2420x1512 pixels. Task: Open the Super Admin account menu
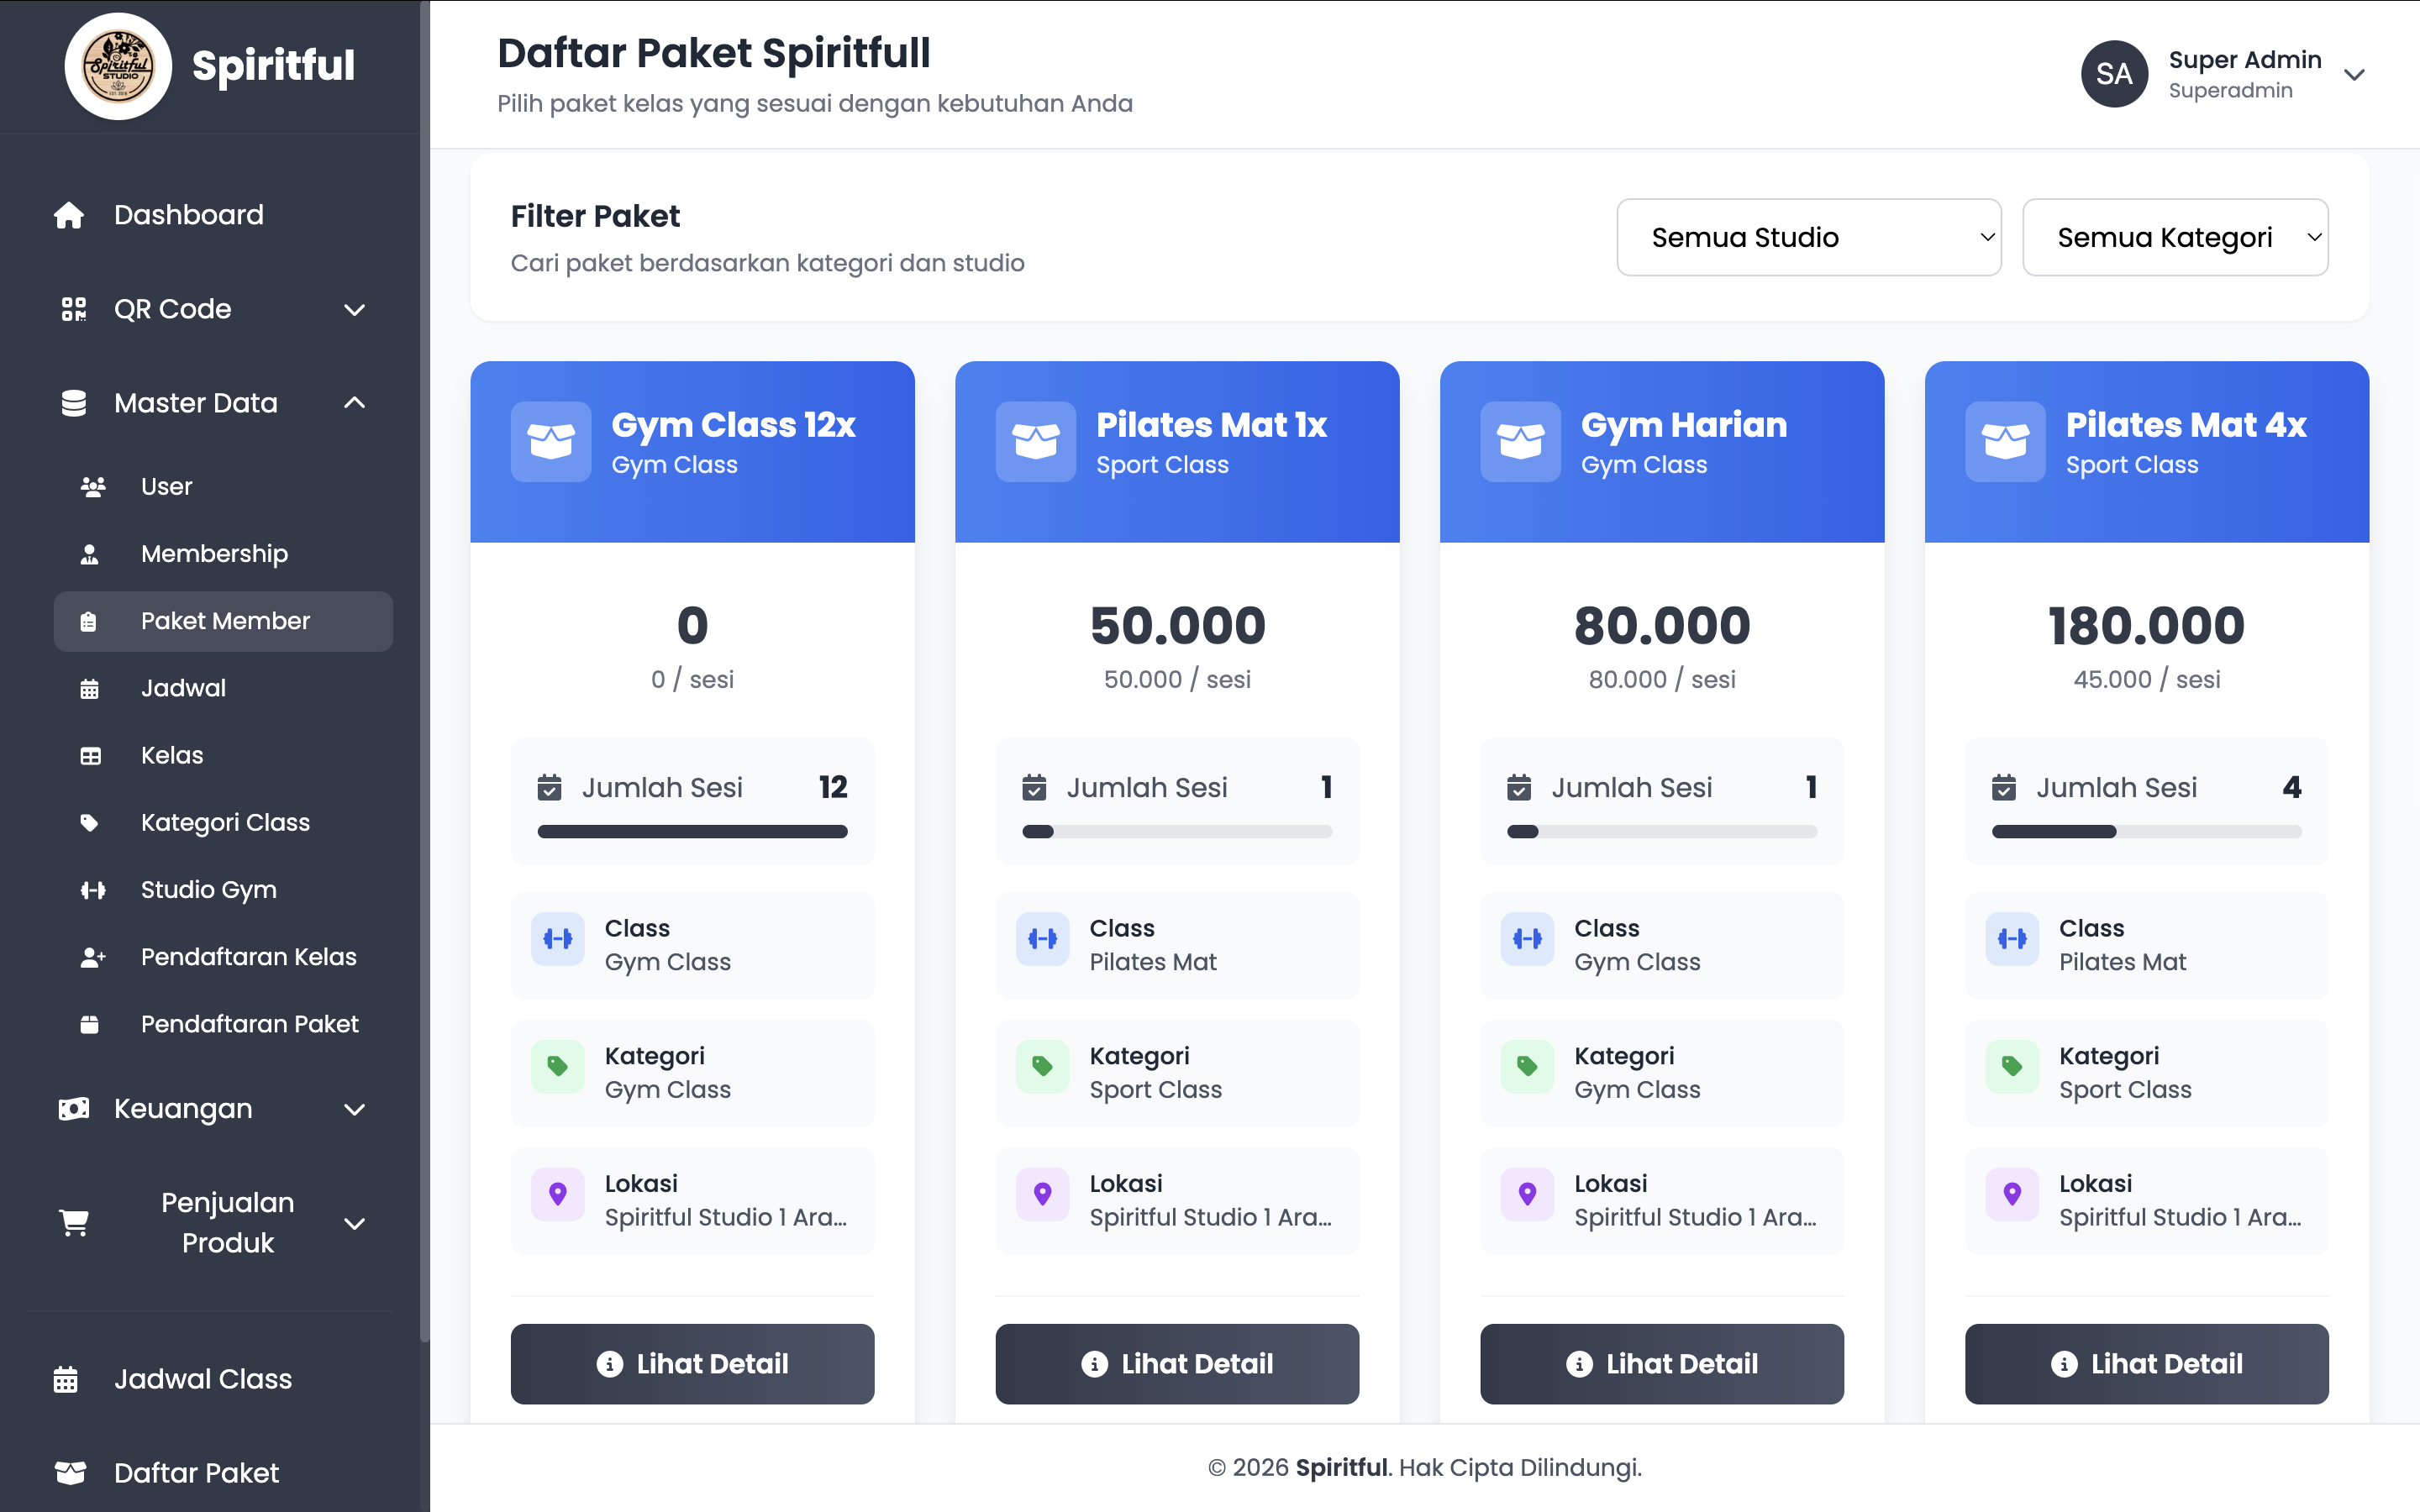point(2354,75)
